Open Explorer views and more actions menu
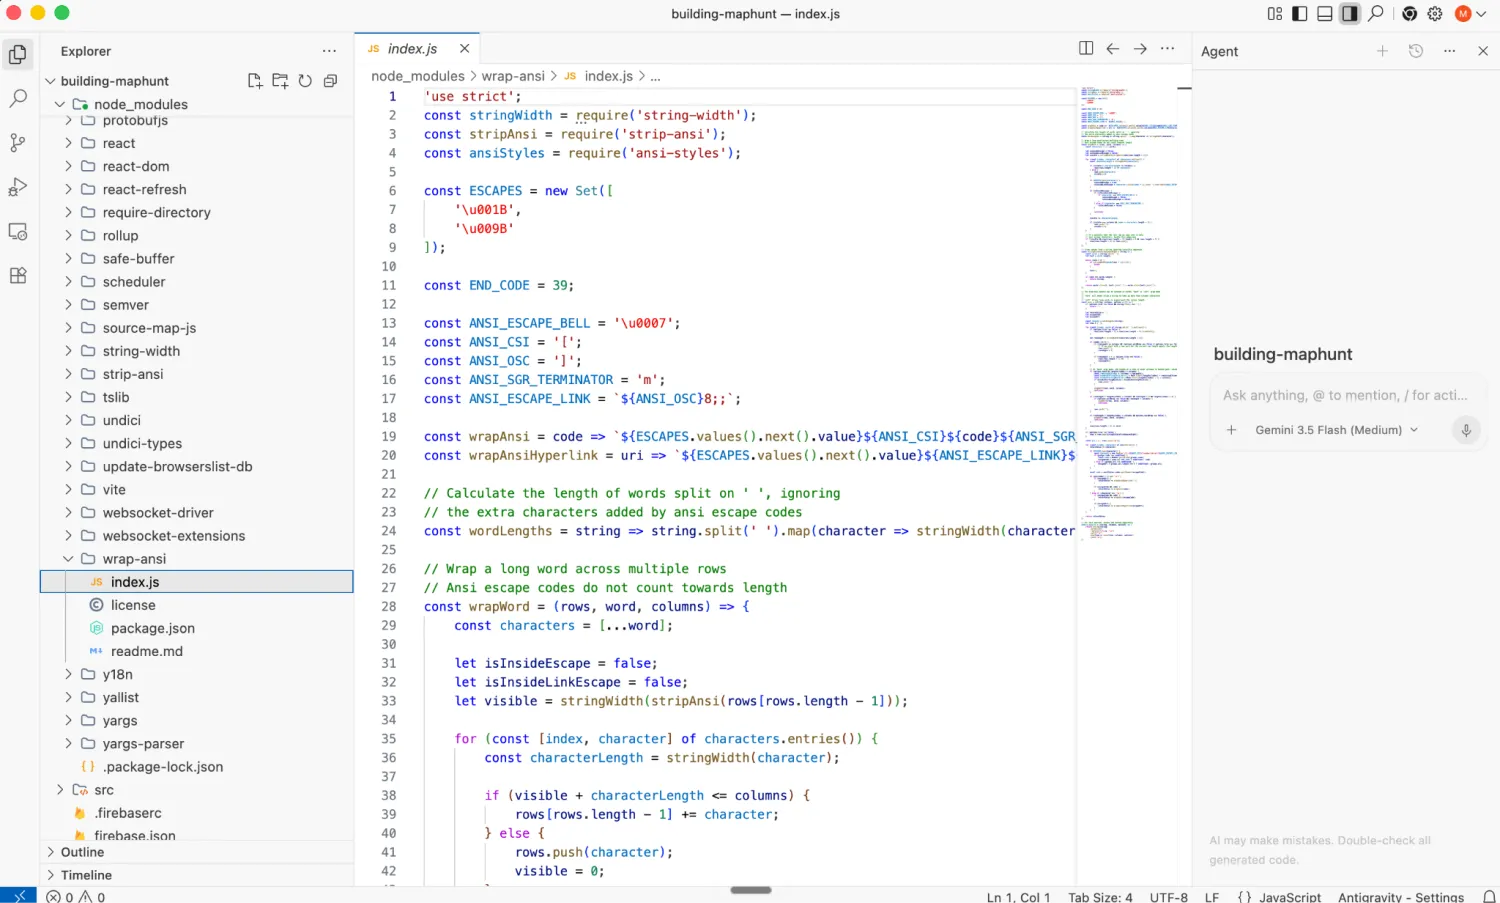The width and height of the screenshot is (1500, 903). (x=330, y=51)
